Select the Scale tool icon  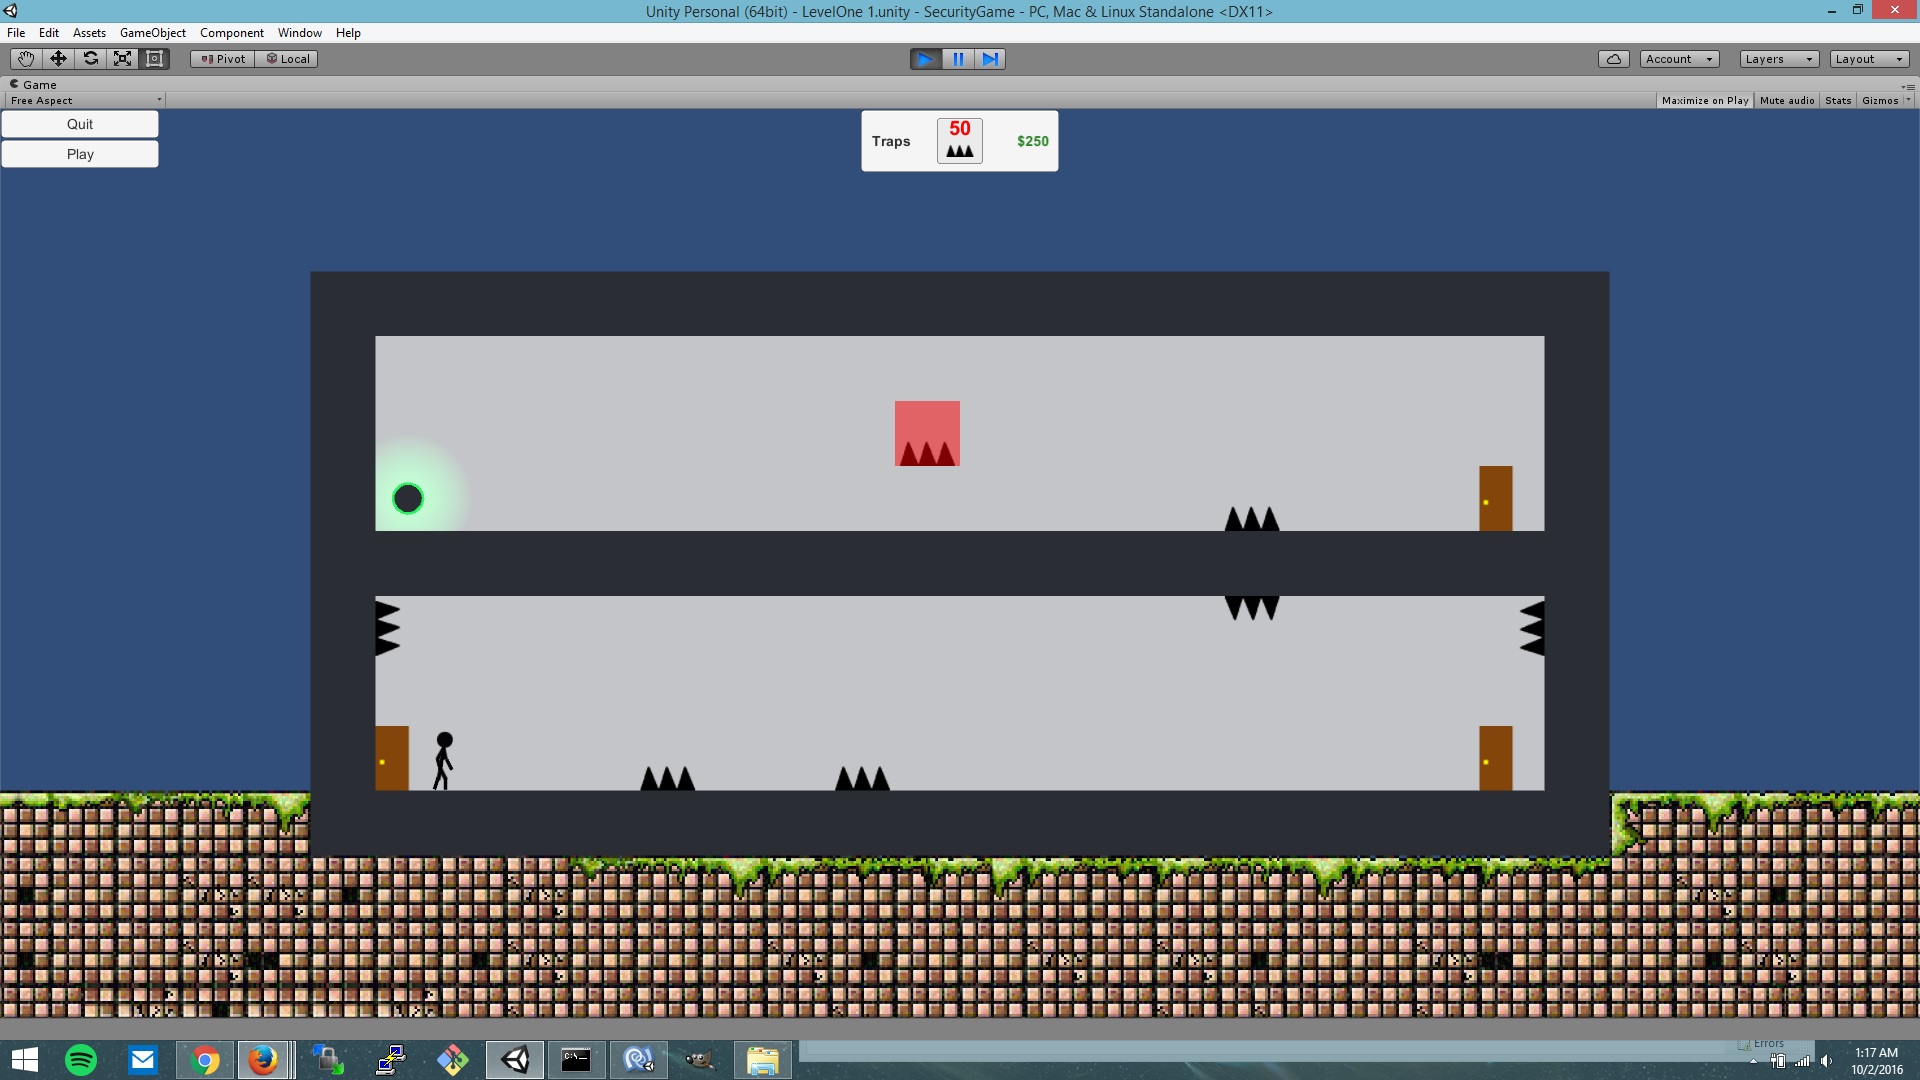coord(122,59)
